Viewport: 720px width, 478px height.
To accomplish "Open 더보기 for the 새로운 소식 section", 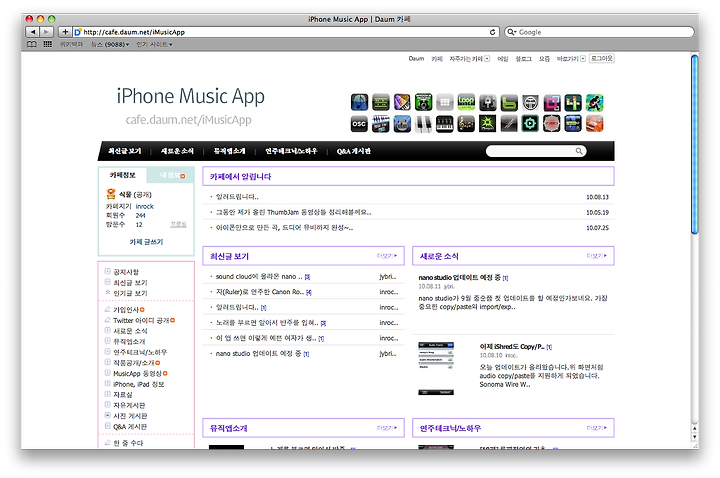I will click(x=596, y=256).
